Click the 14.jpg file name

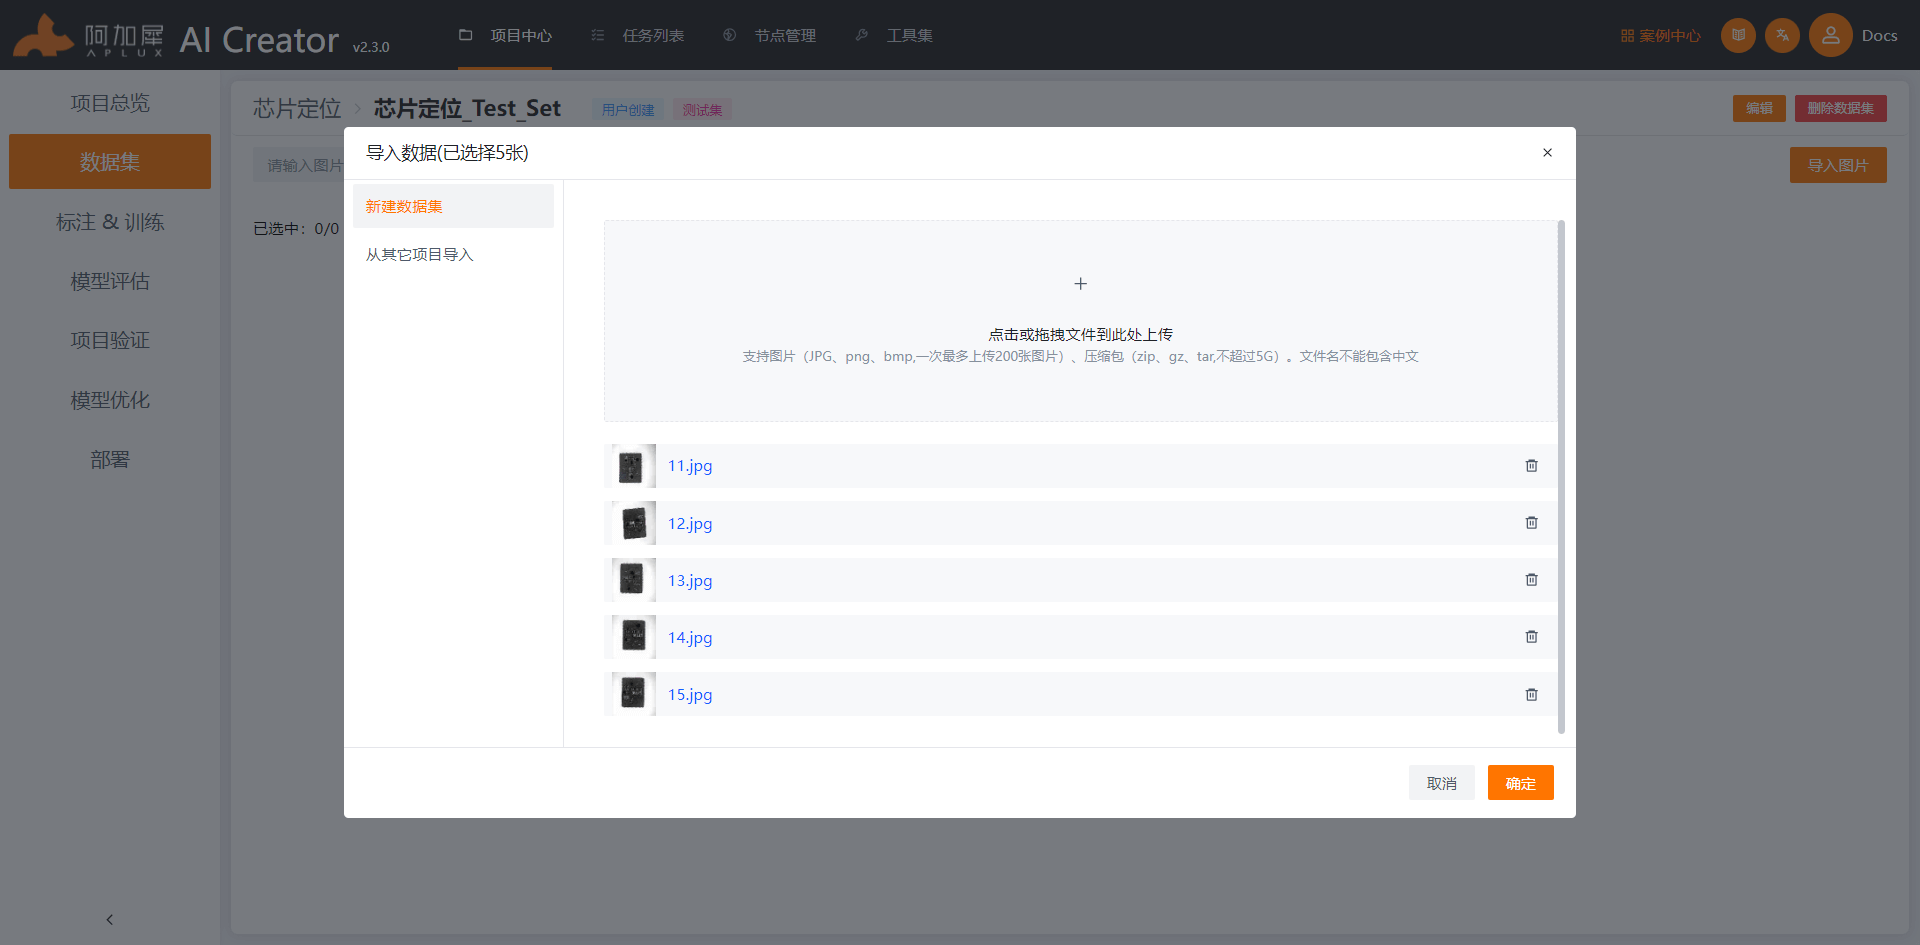coord(690,637)
